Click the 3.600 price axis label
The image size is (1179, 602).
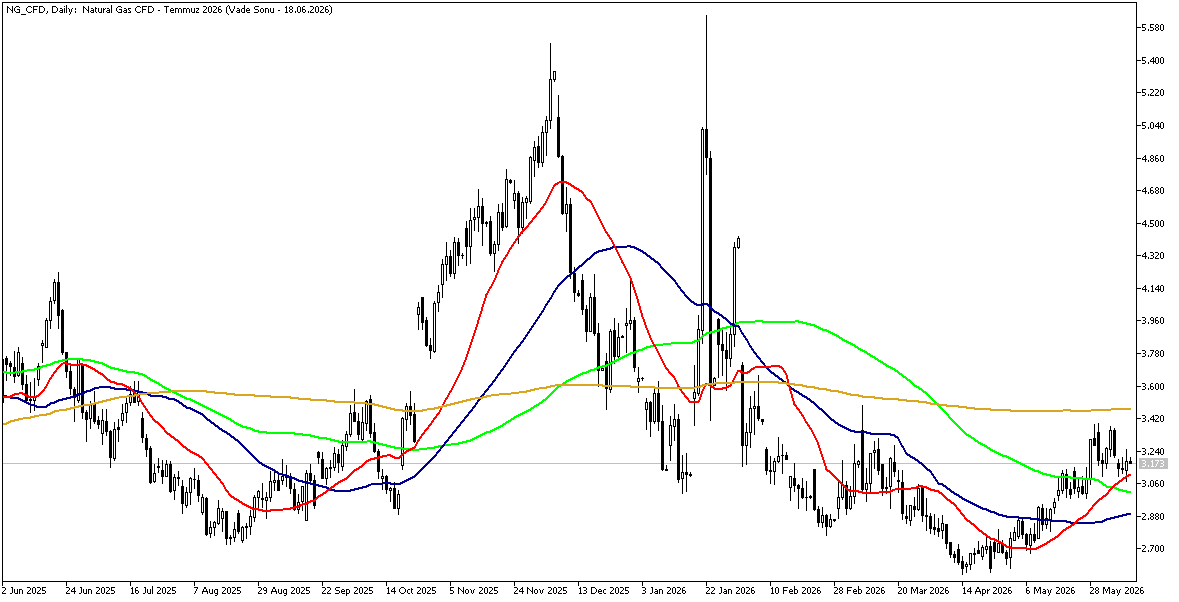(x=1153, y=386)
